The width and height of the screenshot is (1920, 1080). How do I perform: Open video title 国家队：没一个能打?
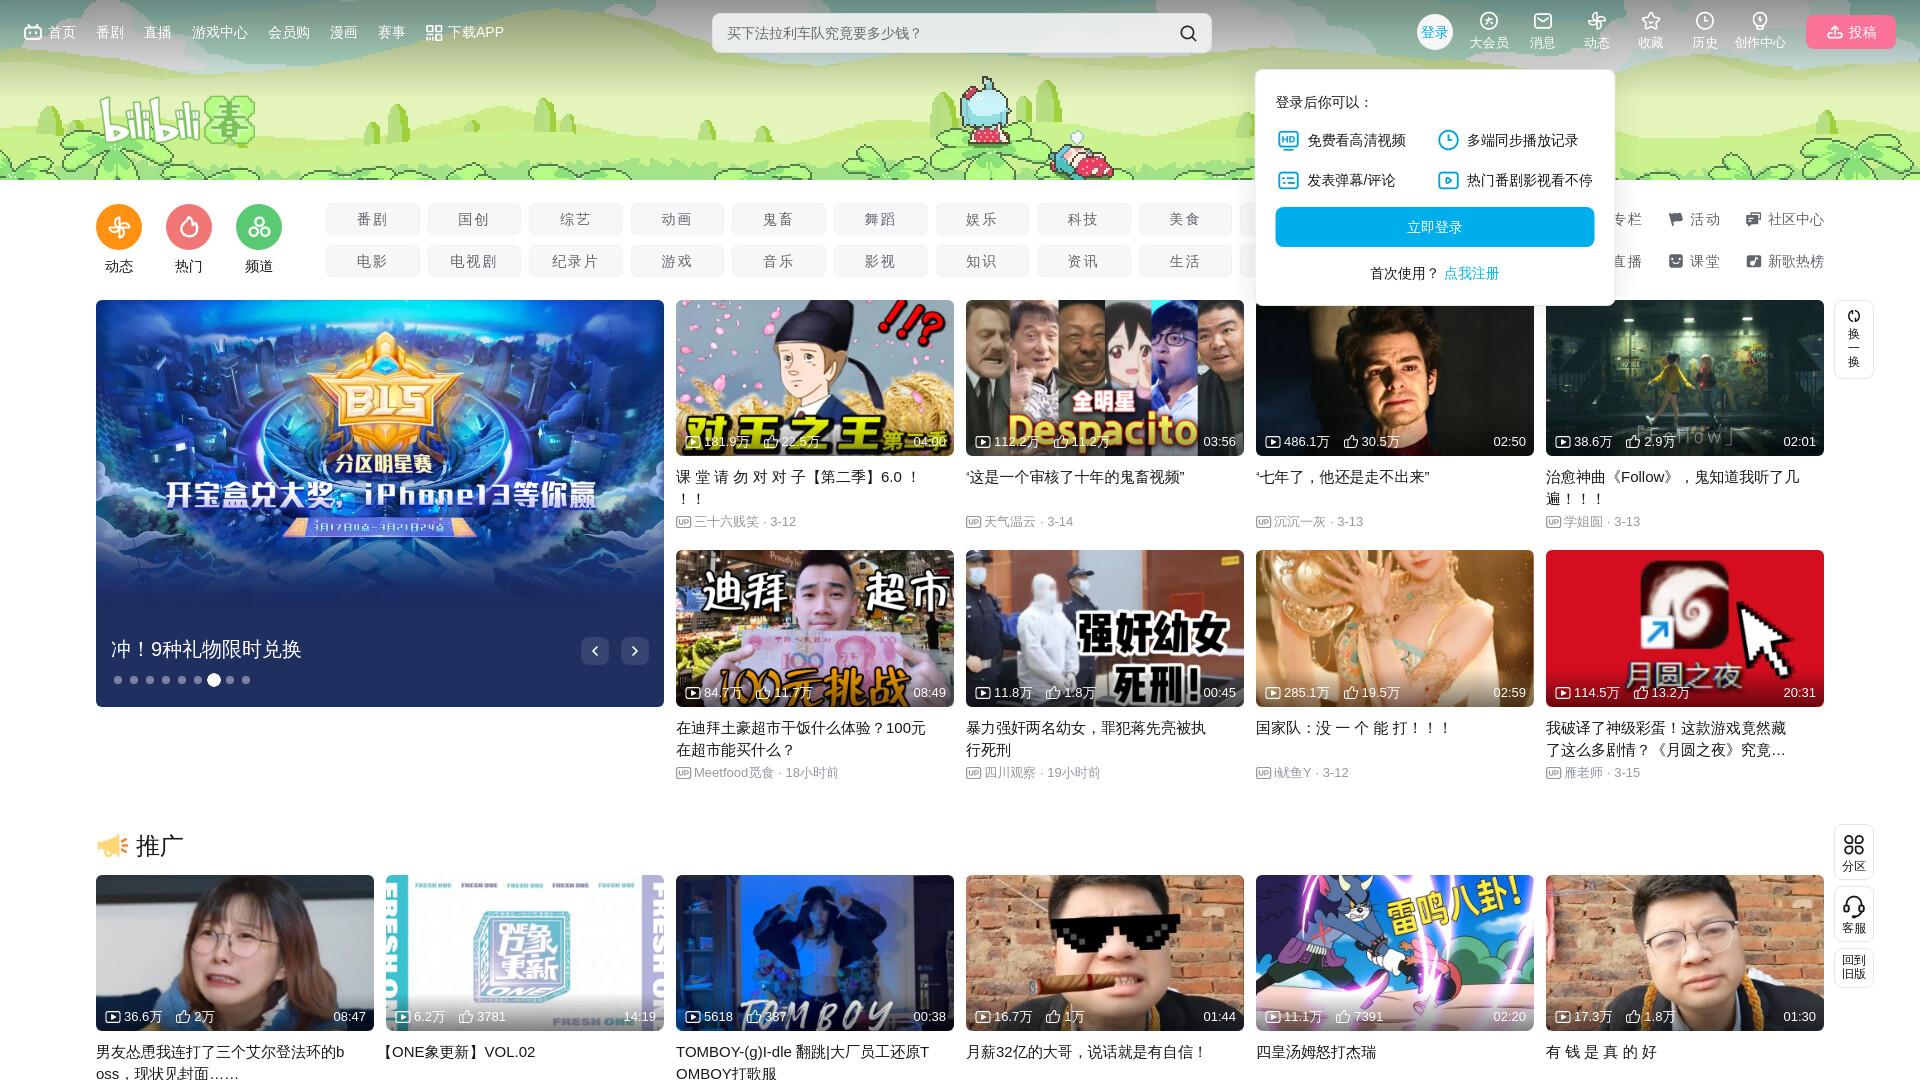pyautogui.click(x=1353, y=728)
